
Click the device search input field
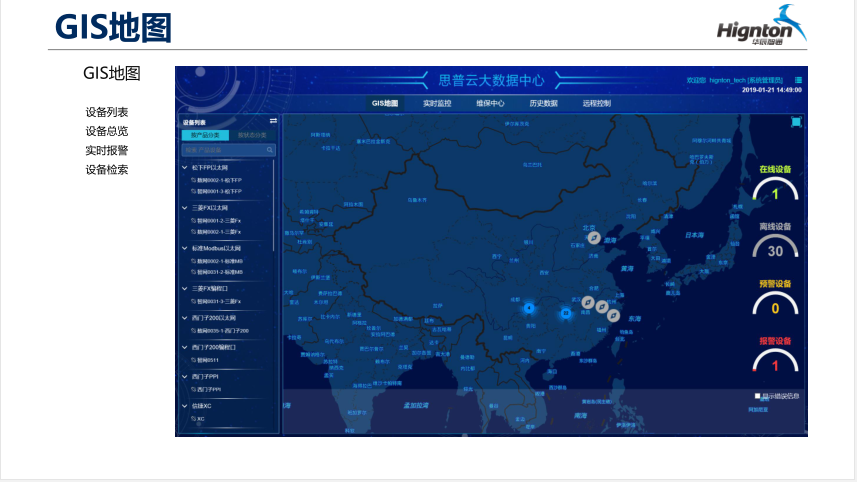pos(222,150)
